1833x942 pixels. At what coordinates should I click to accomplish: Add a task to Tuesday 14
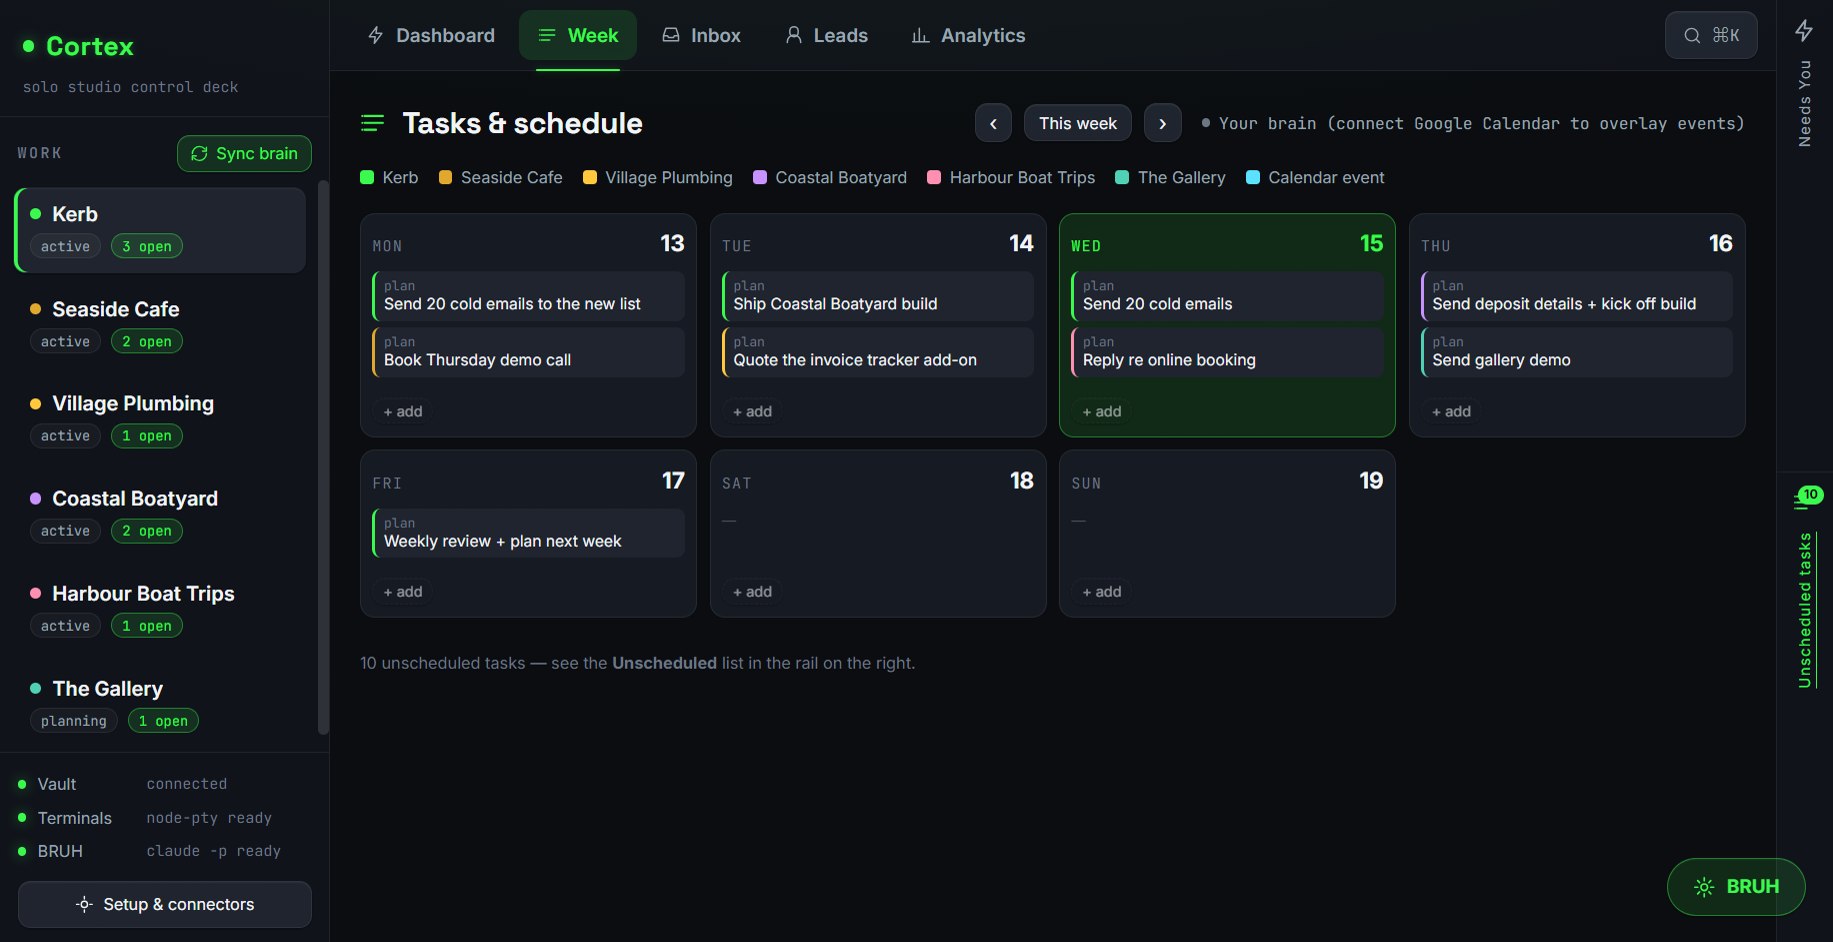[752, 411]
